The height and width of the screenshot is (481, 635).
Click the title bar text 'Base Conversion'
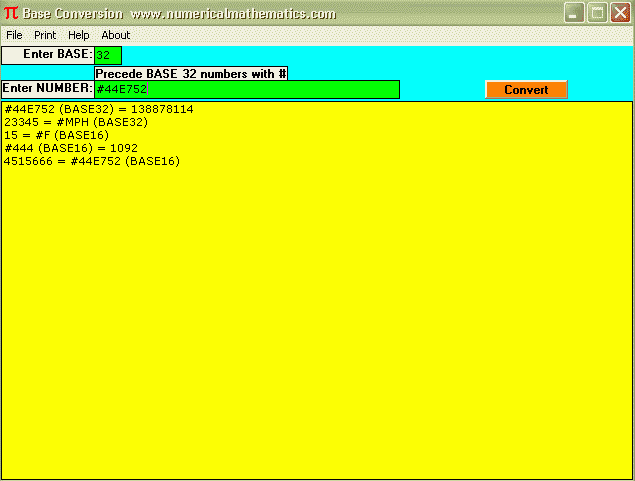point(73,14)
